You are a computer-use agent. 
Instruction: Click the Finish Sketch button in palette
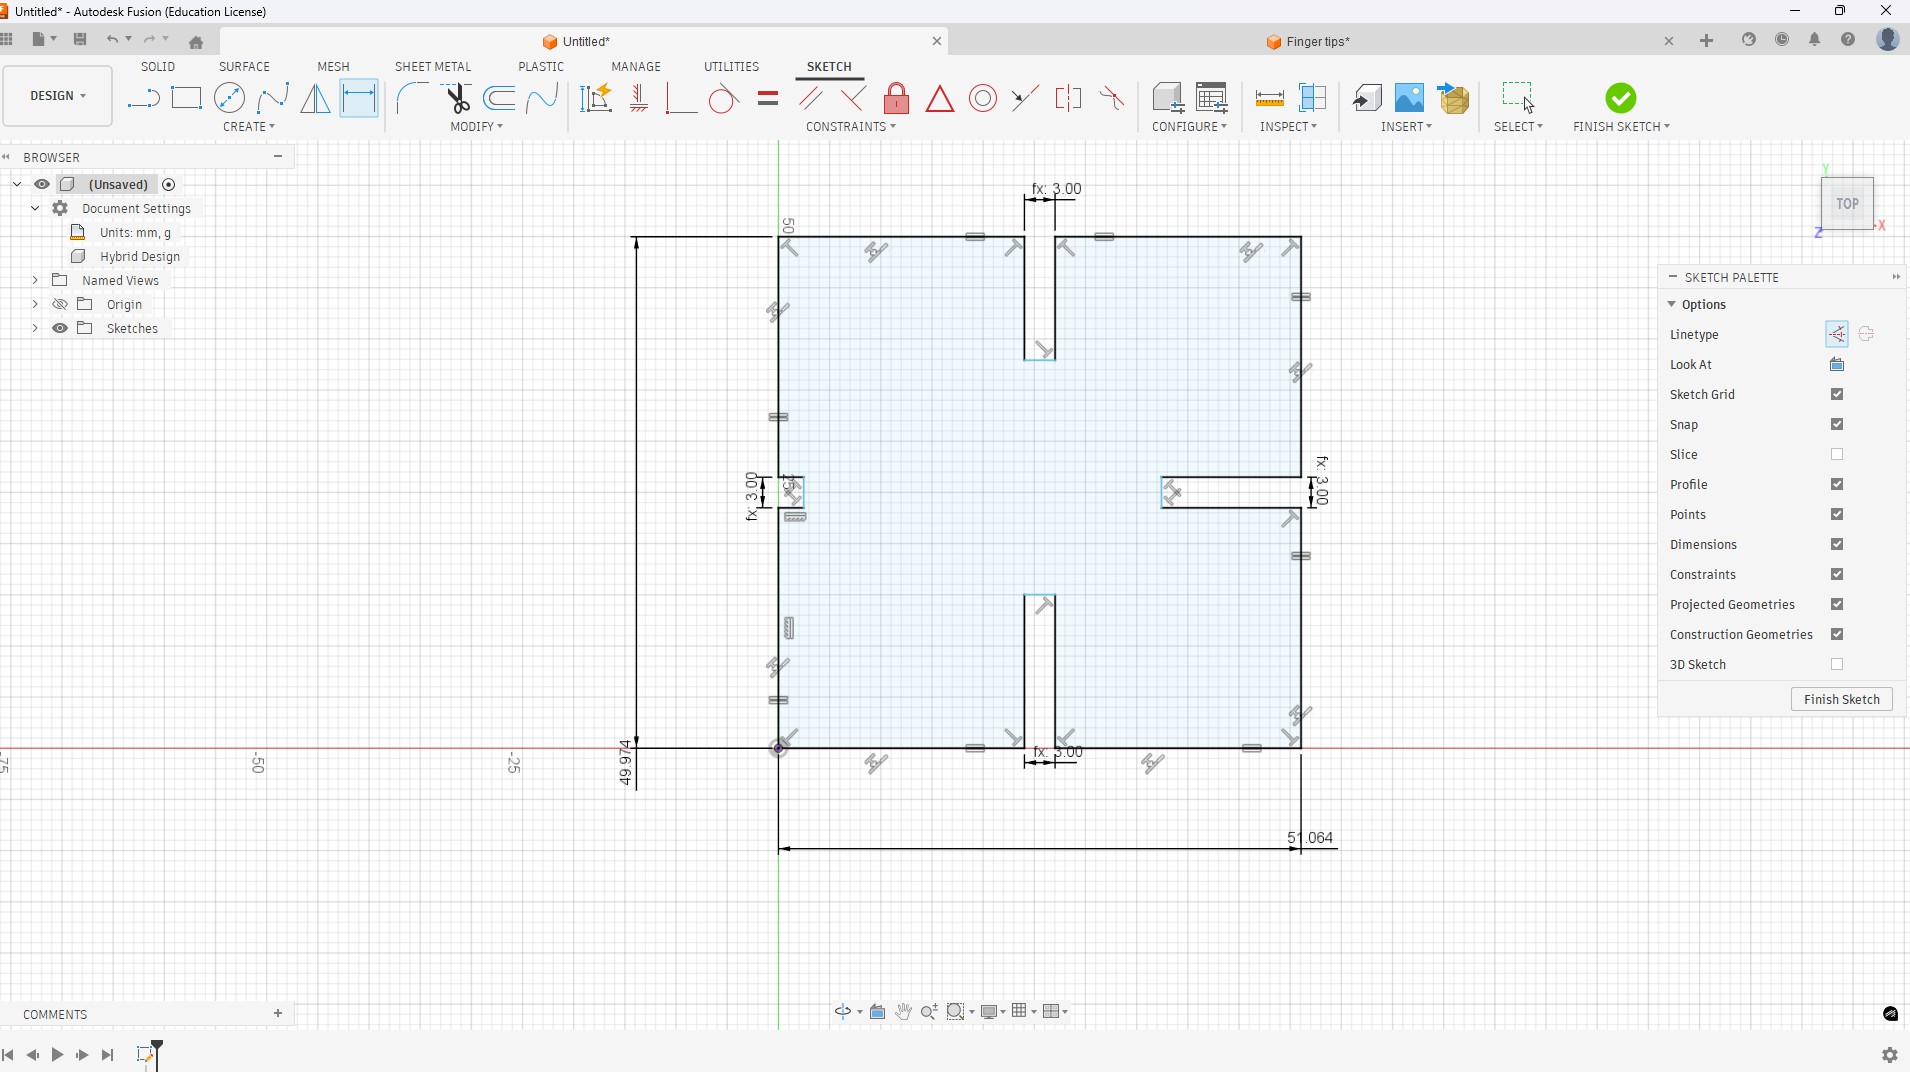point(1842,700)
